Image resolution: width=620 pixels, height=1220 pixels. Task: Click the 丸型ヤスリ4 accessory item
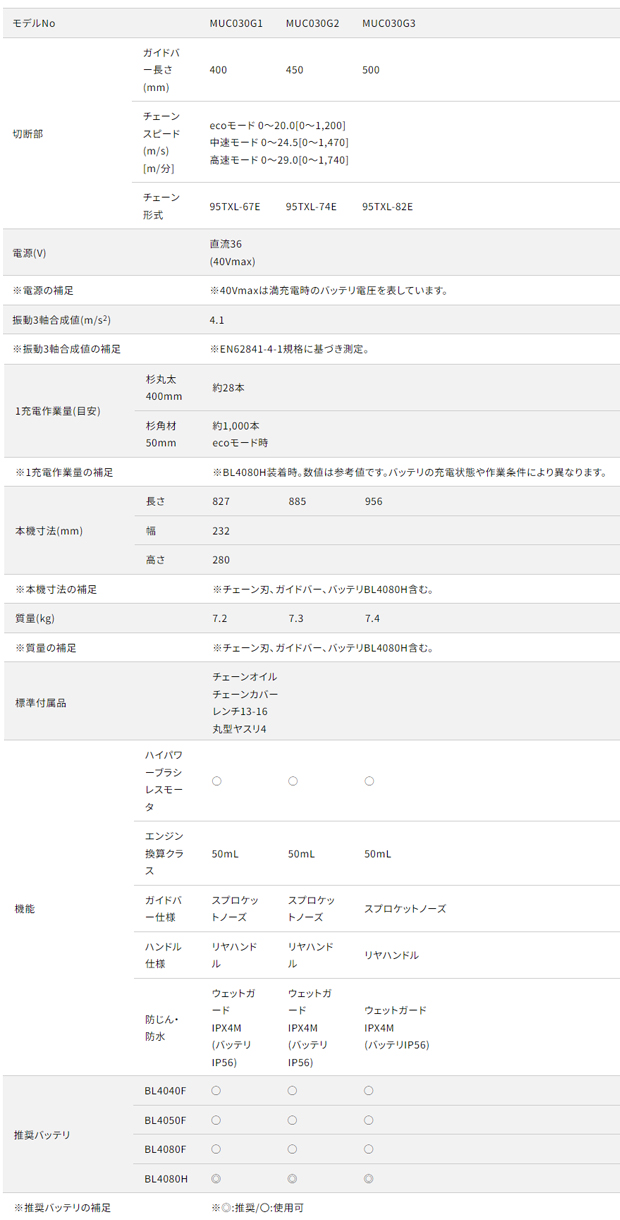tap(239, 728)
